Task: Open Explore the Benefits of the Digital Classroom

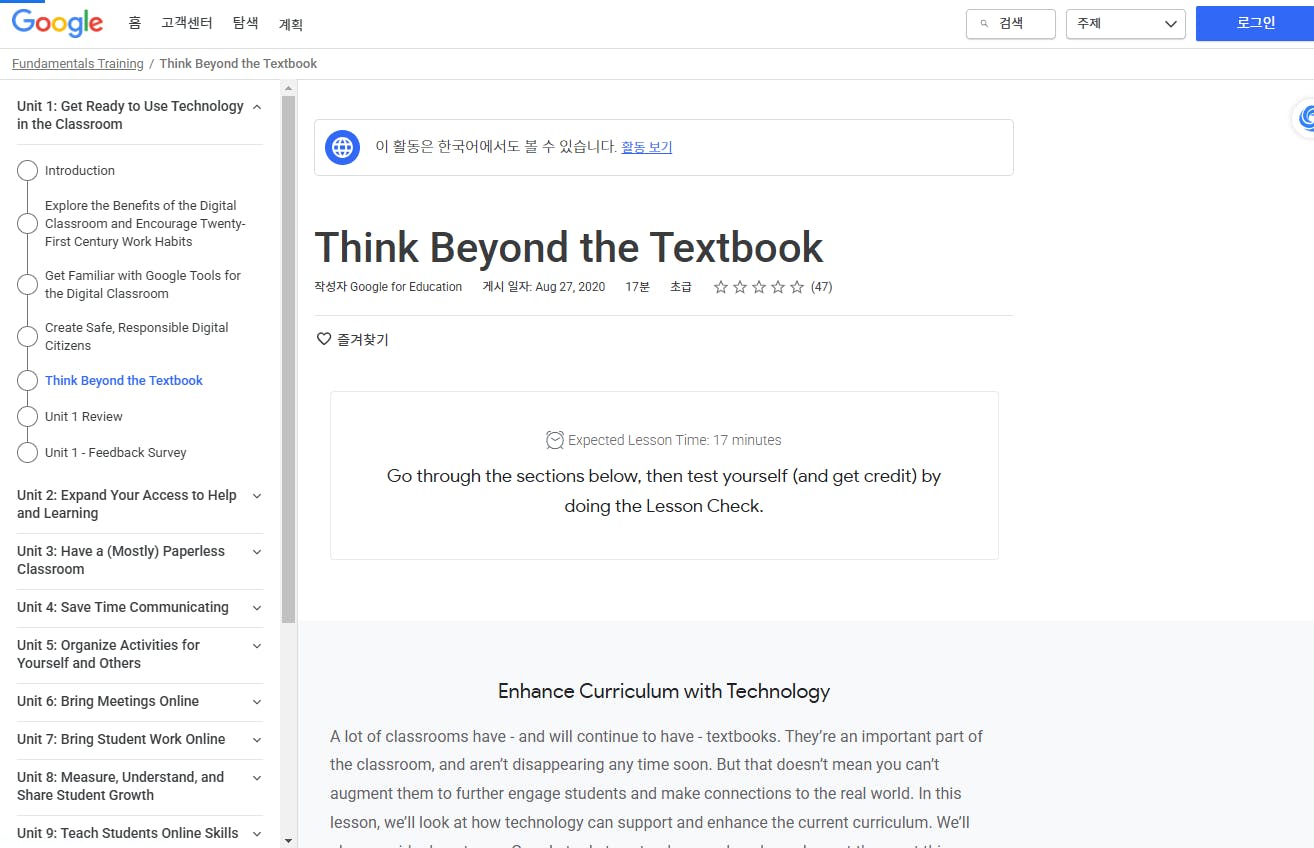Action: (145, 224)
